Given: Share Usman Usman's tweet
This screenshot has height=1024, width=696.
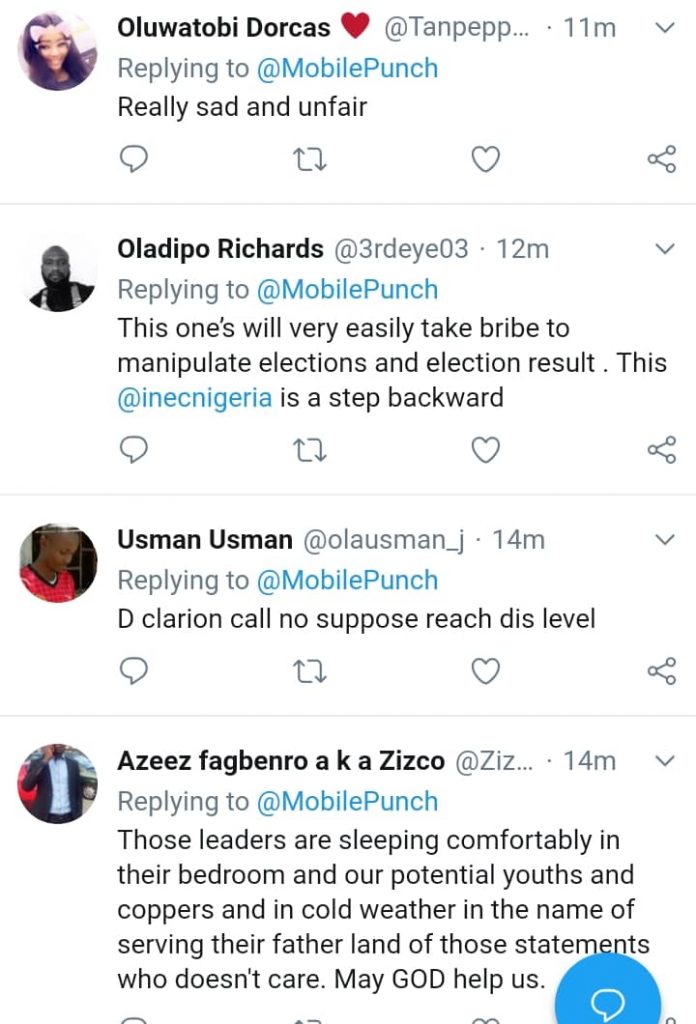Looking at the screenshot, I should 662,671.
